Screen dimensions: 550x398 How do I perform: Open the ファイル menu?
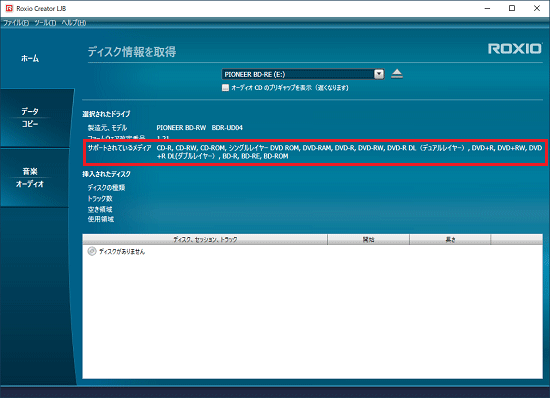click(16, 23)
